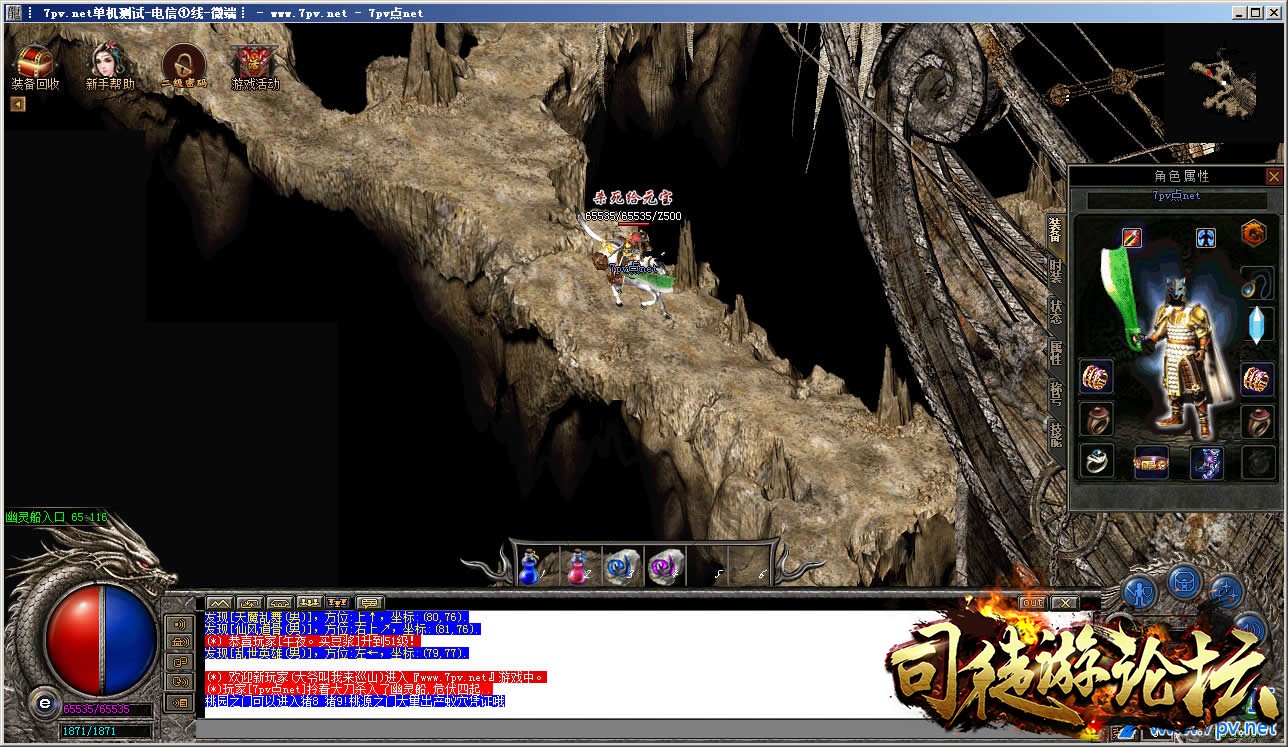Click group chat channel button
The width and height of the screenshot is (1288, 747).
coord(309,602)
